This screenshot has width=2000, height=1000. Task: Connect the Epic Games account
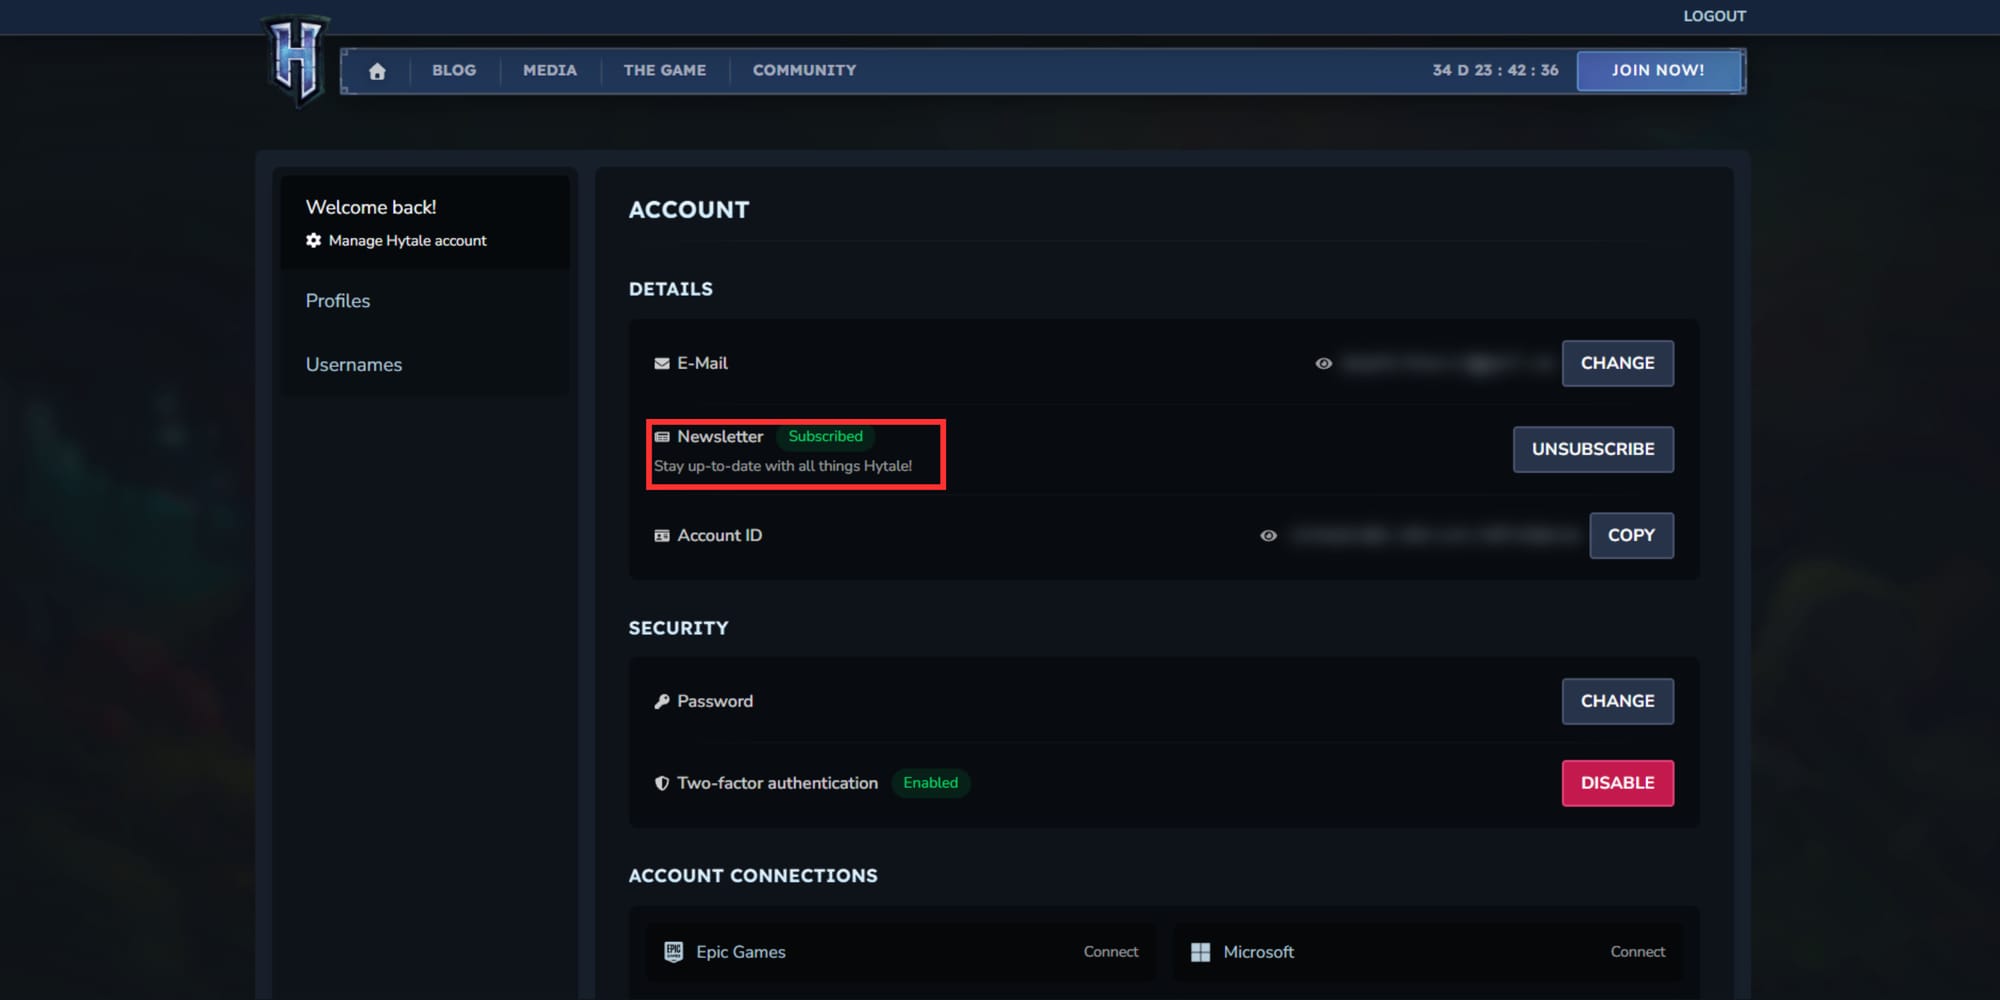[1110, 952]
